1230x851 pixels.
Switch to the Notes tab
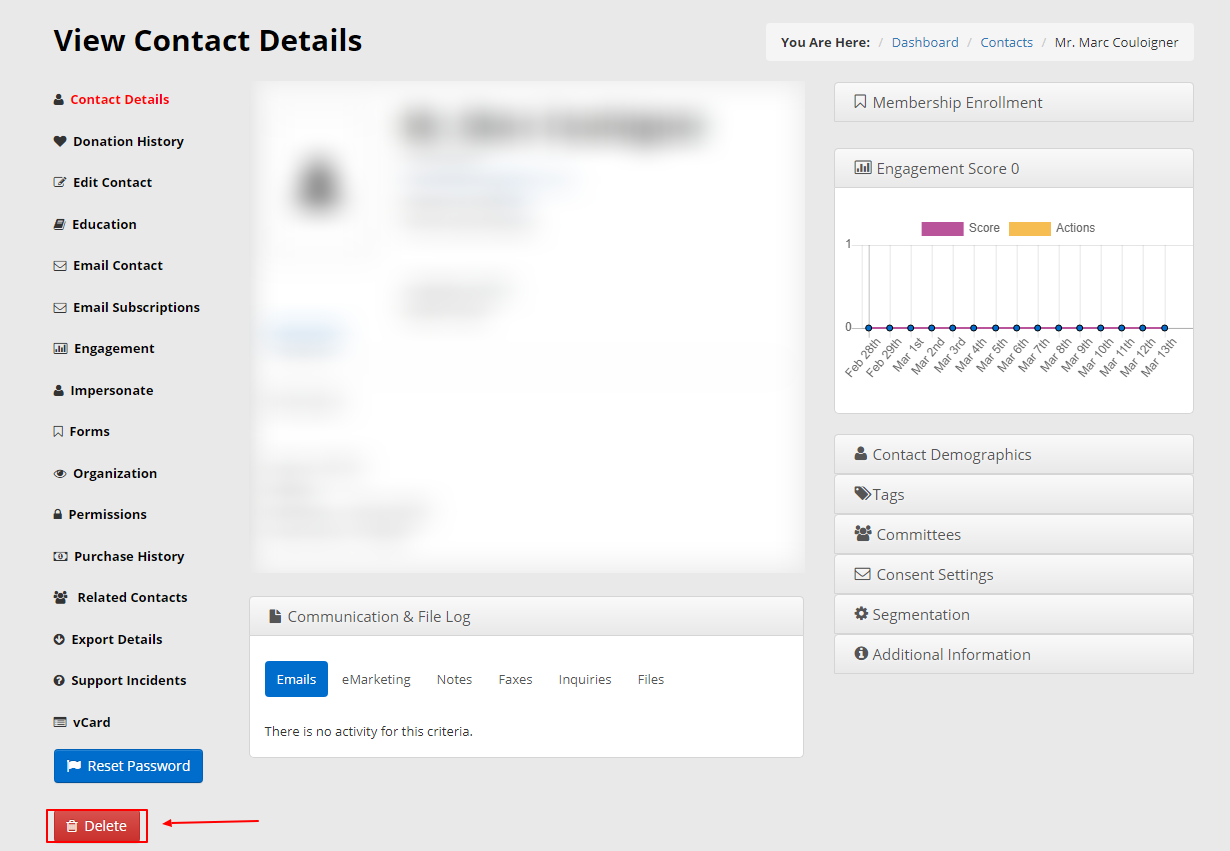[454, 679]
